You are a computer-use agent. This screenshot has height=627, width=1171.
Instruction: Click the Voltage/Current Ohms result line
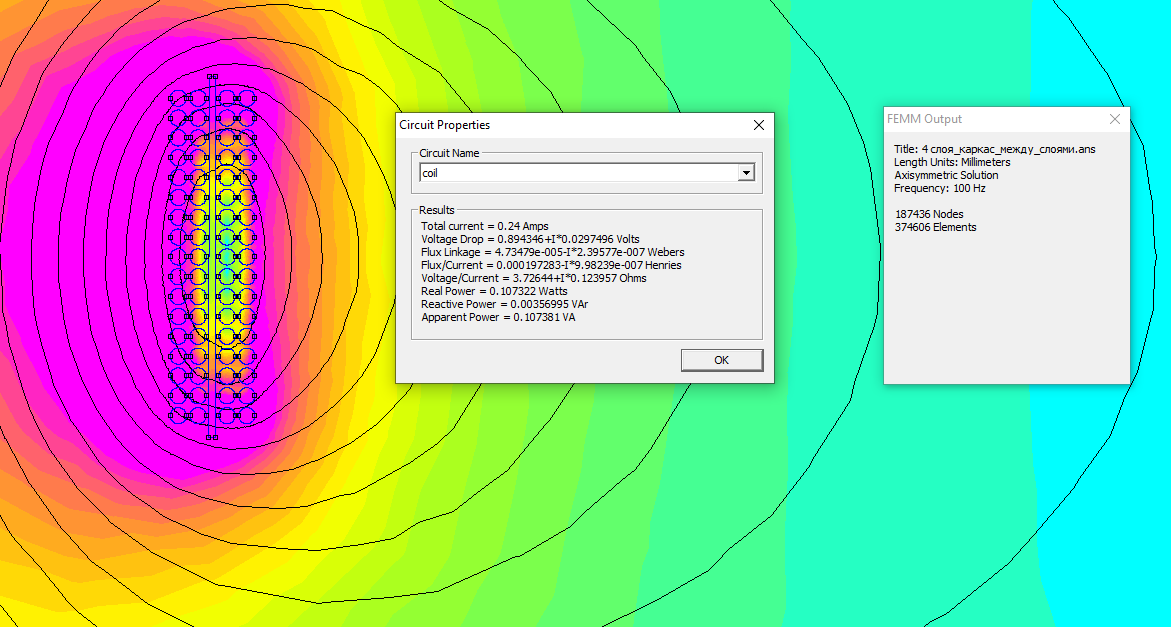pos(534,278)
